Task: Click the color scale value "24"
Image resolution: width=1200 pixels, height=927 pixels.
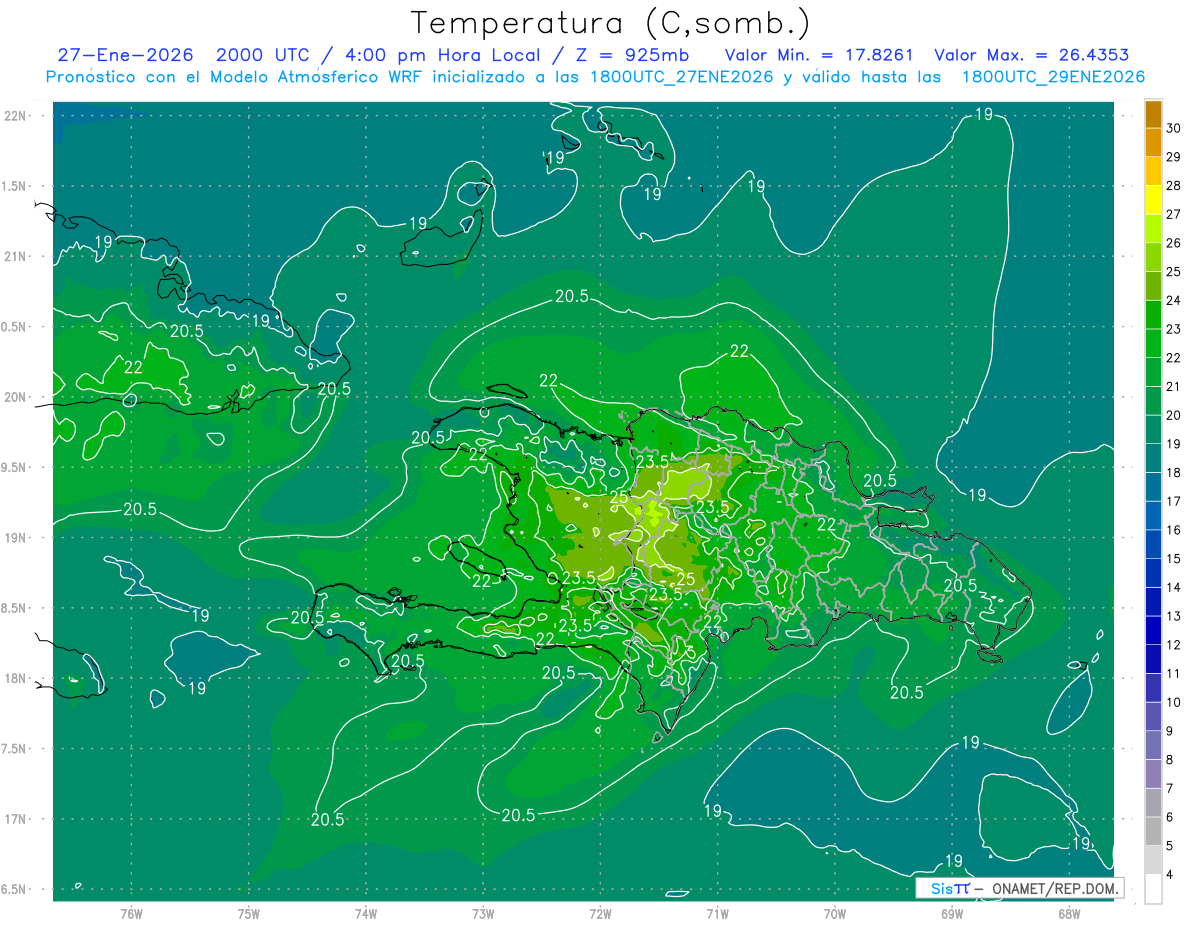Action: (x=1176, y=300)
